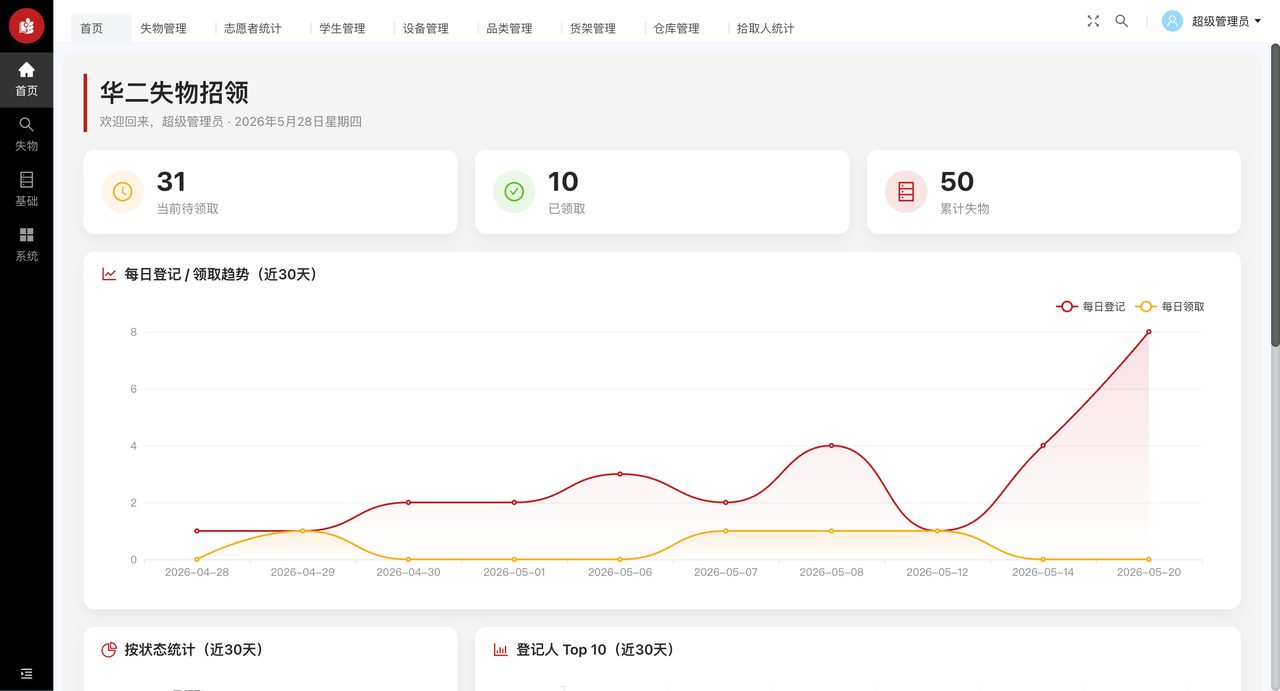
Task: Open the 系统 sidebar grid icon
Action: pyautogui.click(x=26, y=234)
